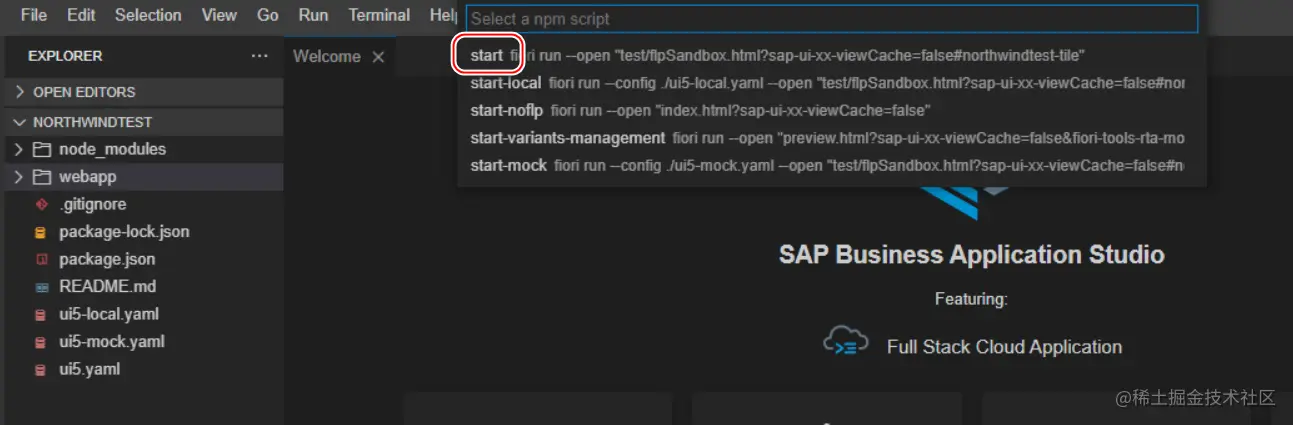The width and height of the screenshot is (1293, 425).
Task: Open the Terminal menu
Action: point(379,15)
